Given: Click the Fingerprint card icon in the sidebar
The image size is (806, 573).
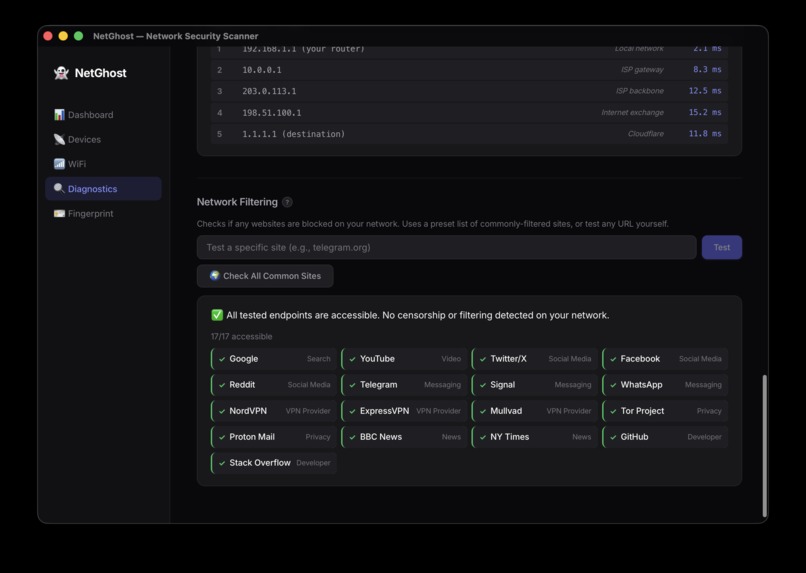Looking at the screenshot, I should [59, 213].
